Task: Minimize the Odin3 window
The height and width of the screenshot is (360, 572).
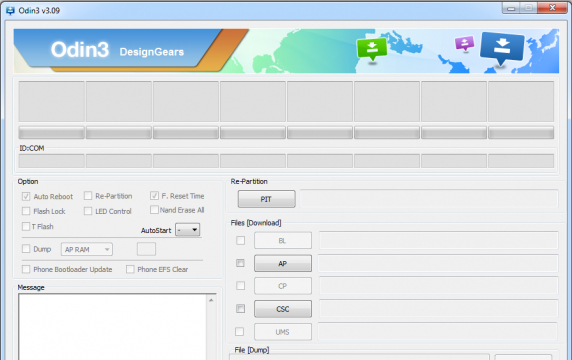Action: [511, 8]
